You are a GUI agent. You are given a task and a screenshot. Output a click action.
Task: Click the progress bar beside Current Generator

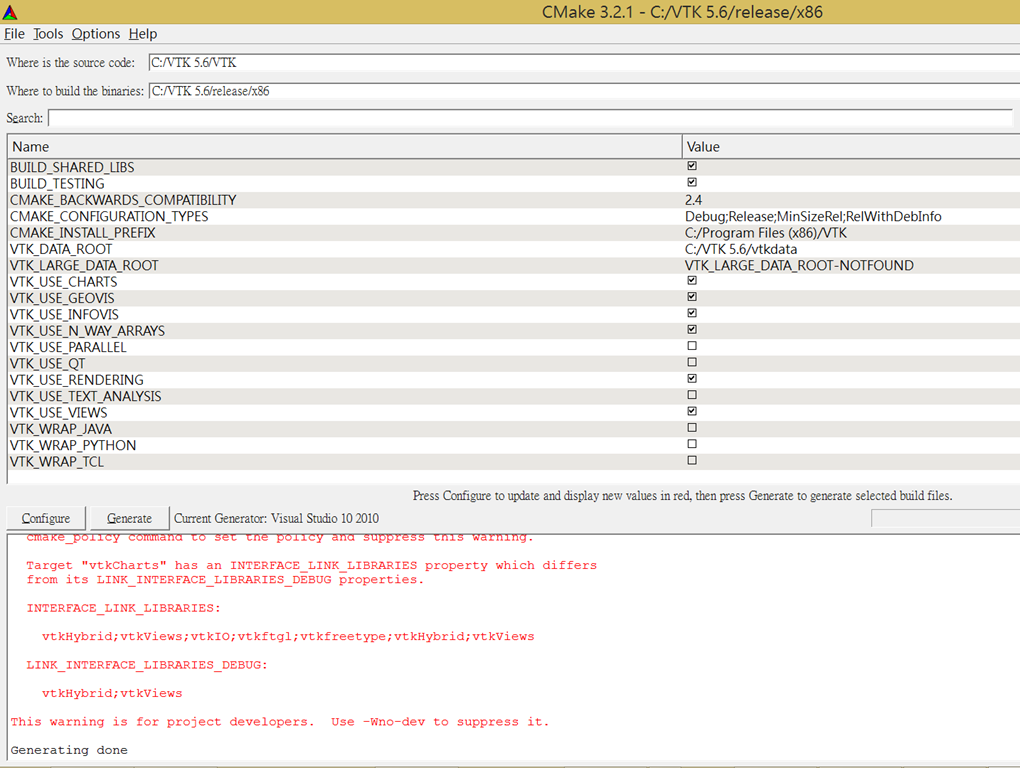945,518
